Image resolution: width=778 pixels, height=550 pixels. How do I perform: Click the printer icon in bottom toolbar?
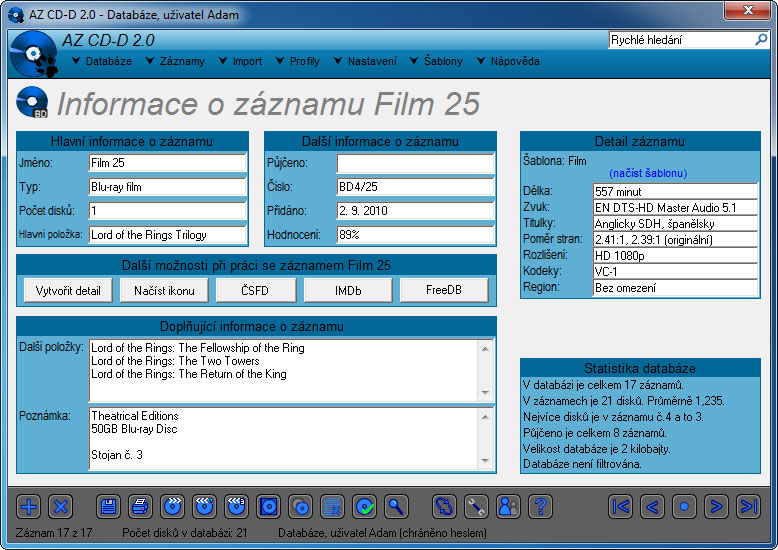[141, 506]
